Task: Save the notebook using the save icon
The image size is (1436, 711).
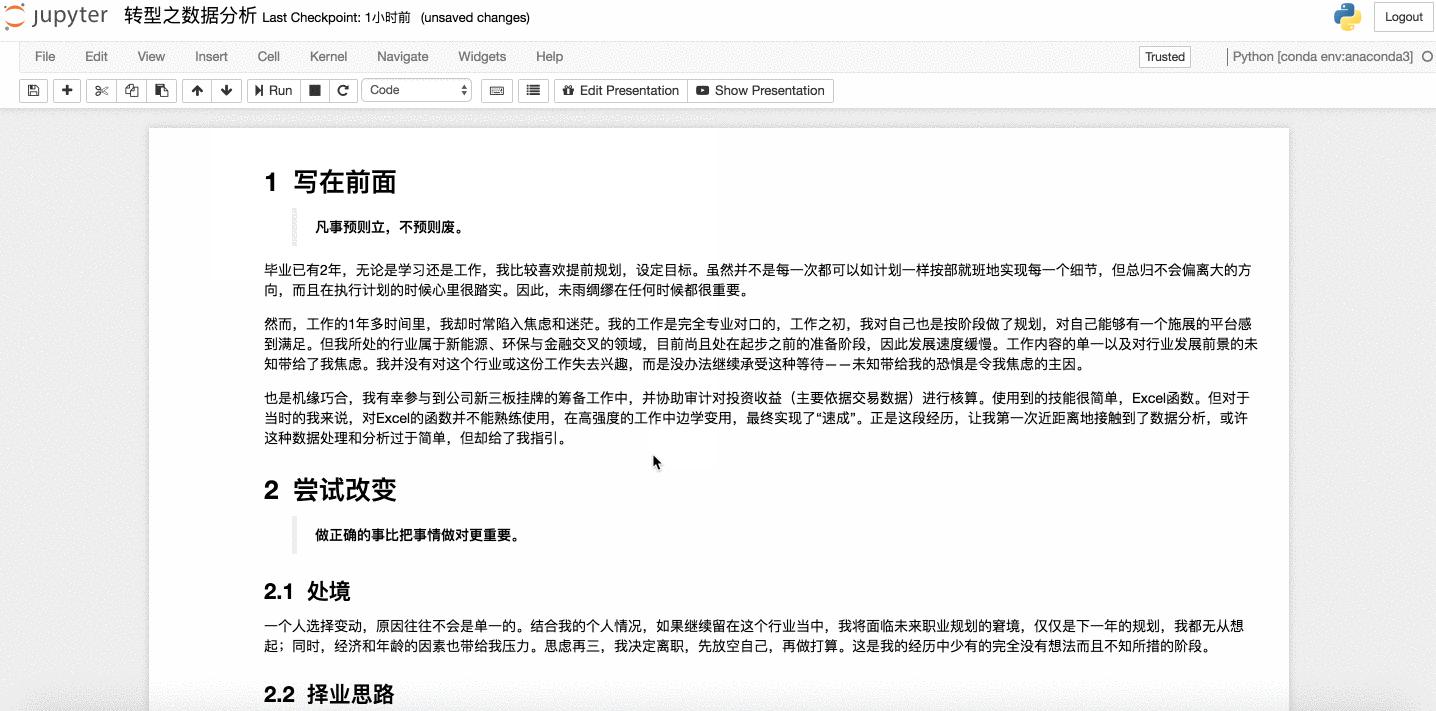Action: click(33, 90)
